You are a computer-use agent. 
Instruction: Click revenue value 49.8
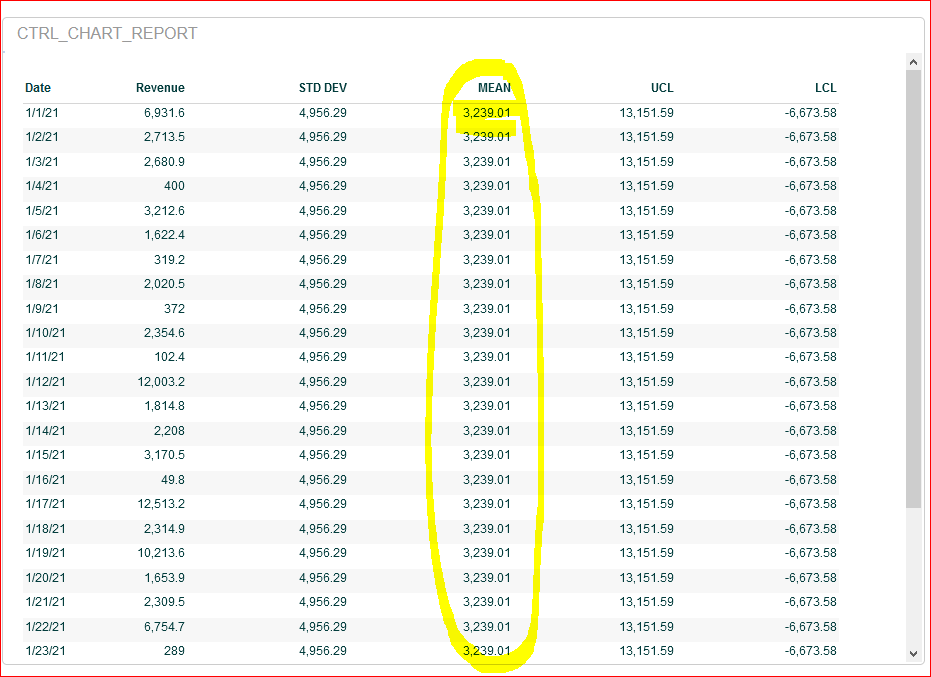click(x=173, y=480)
